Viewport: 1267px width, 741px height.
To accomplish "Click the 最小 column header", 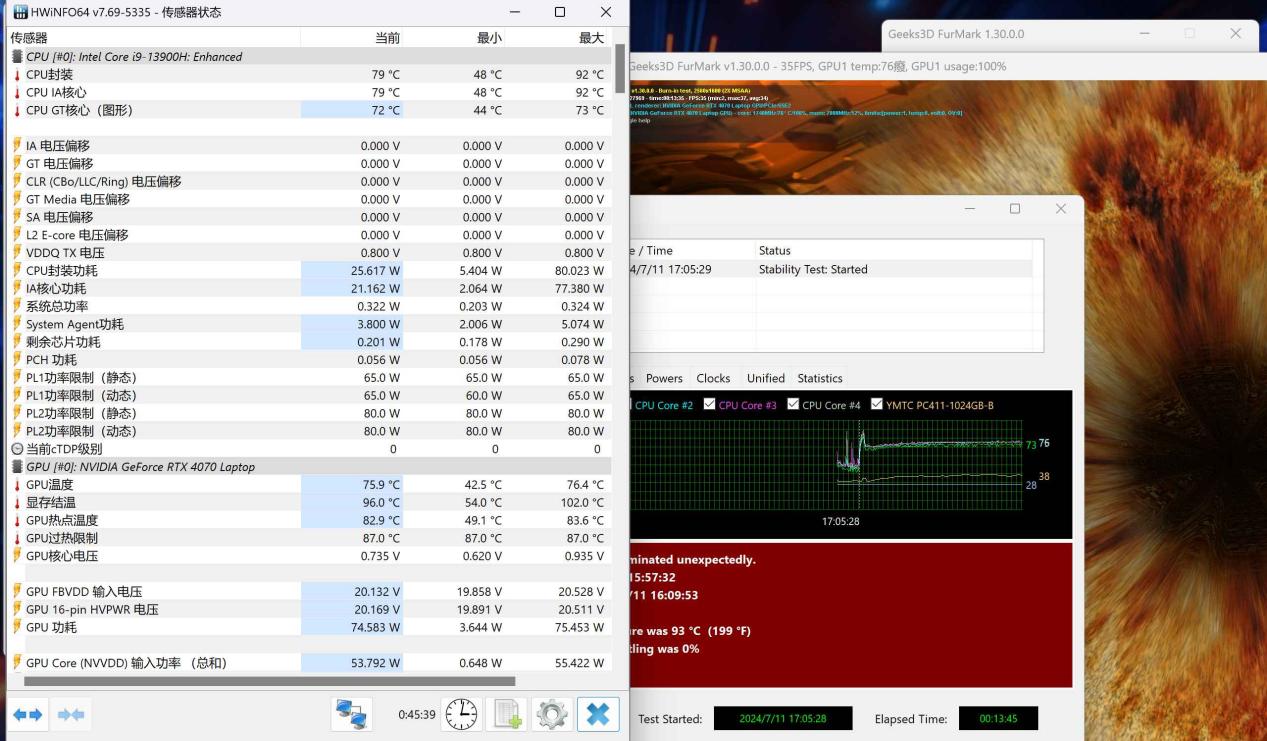I will click(453, 38).
